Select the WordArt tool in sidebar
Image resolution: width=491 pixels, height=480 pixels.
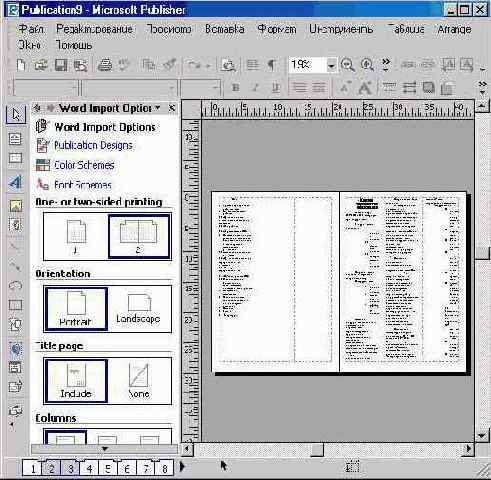15,182
